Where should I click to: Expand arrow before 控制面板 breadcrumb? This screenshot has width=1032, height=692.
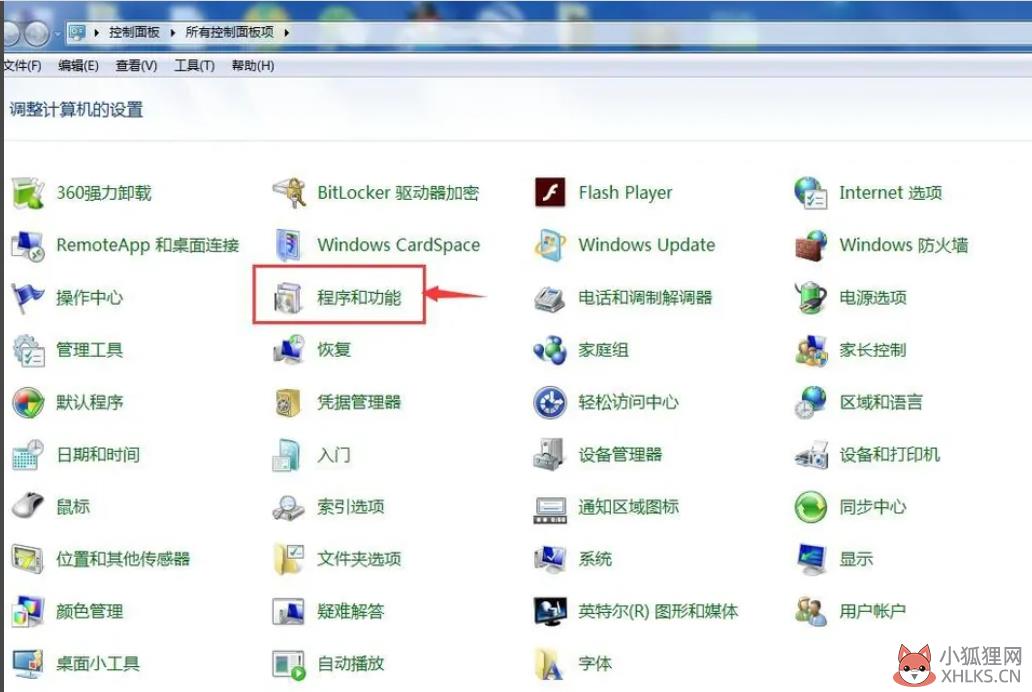[96, 32]
